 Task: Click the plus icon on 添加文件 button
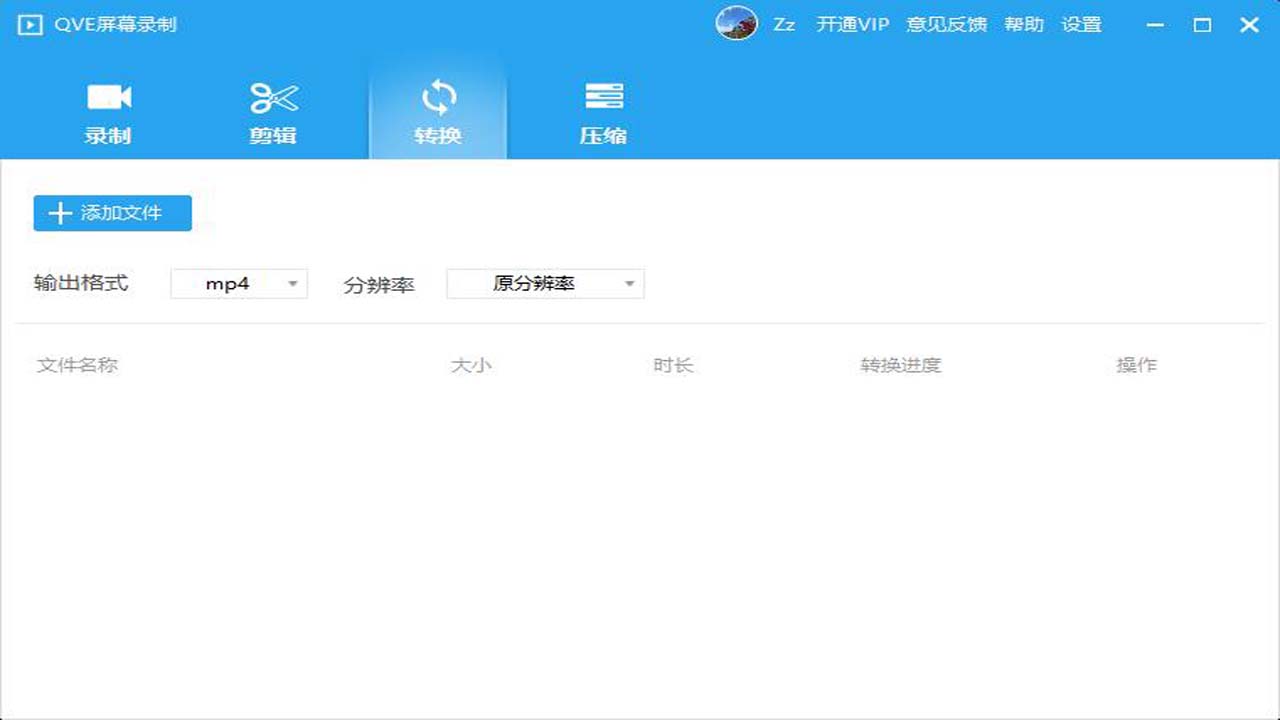[x=57, y=212]
